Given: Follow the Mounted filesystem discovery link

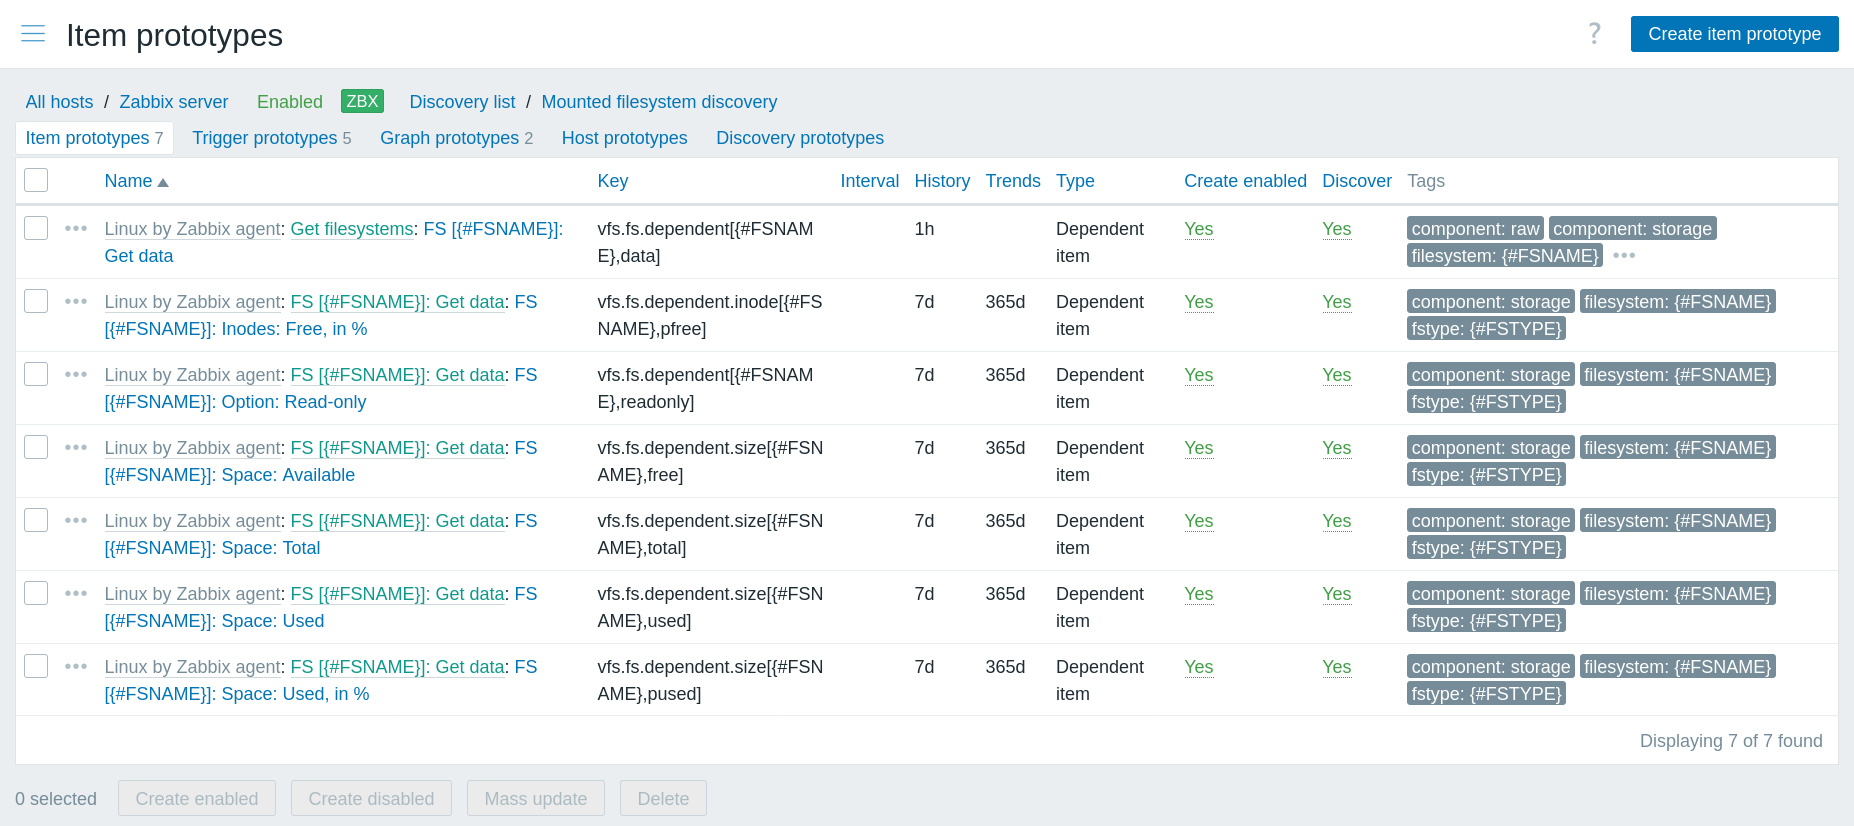Looking at the screenshot, I should (659, 102).
